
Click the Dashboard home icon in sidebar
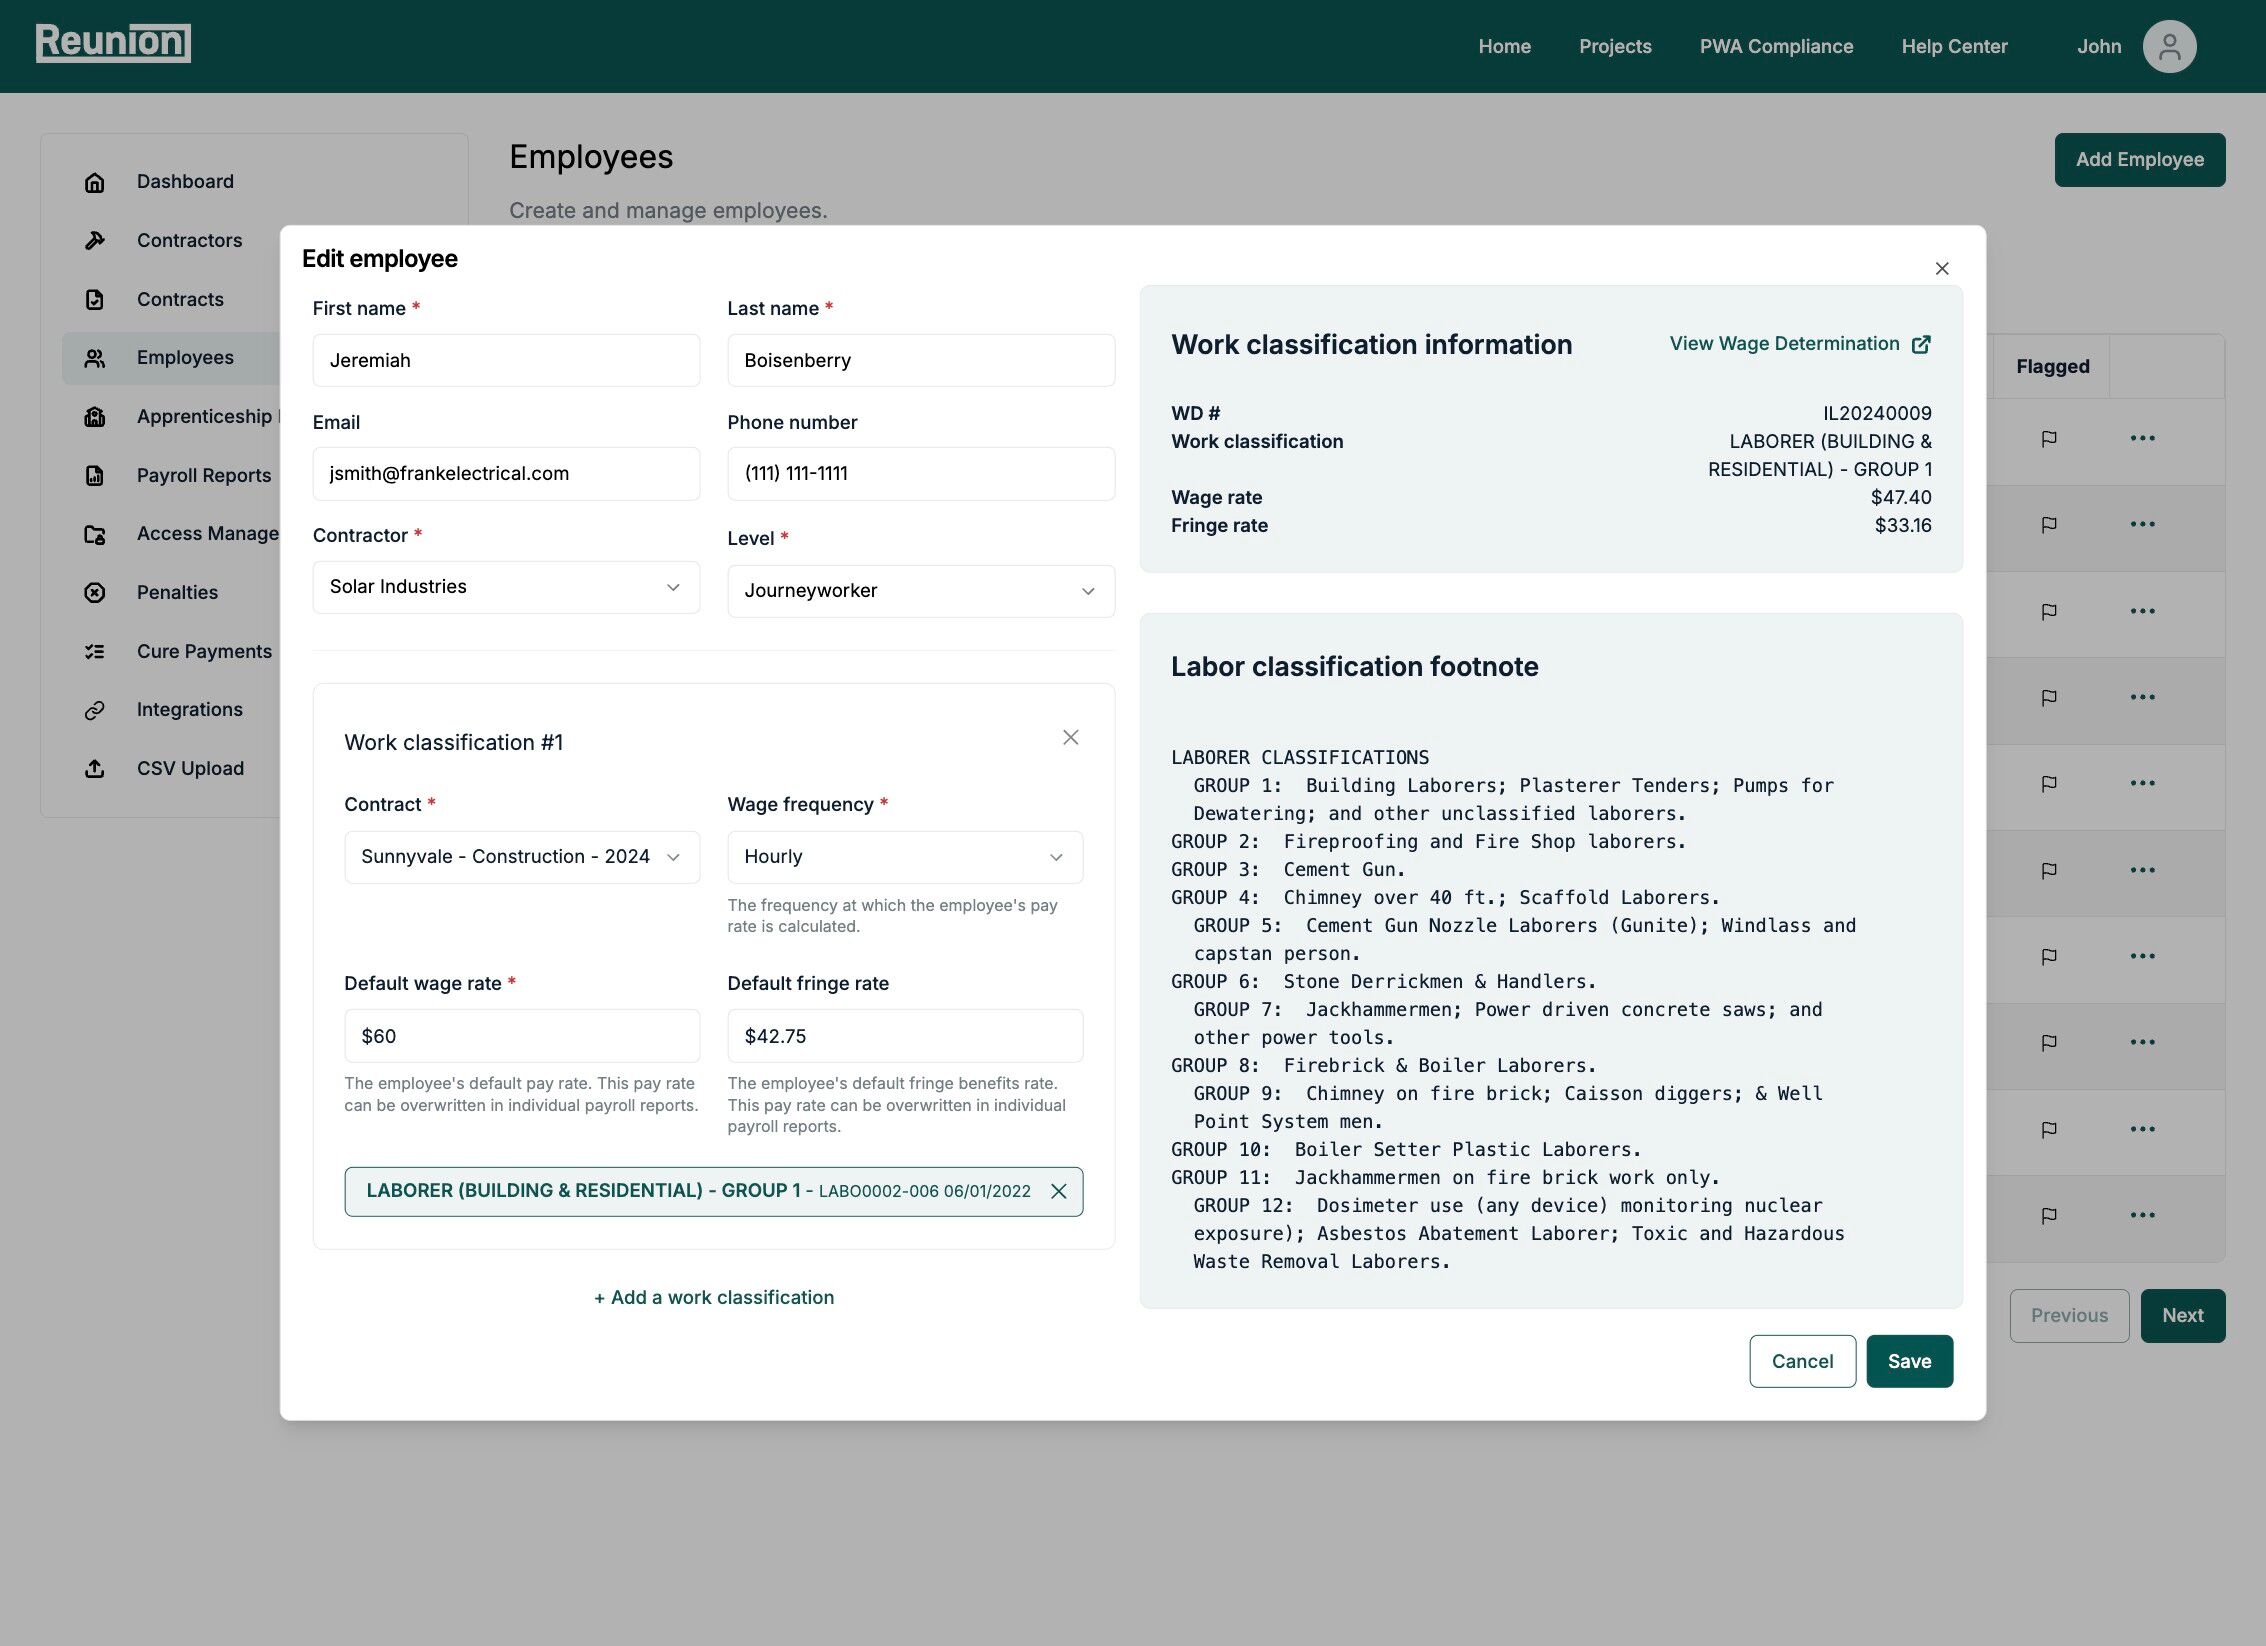95,182
